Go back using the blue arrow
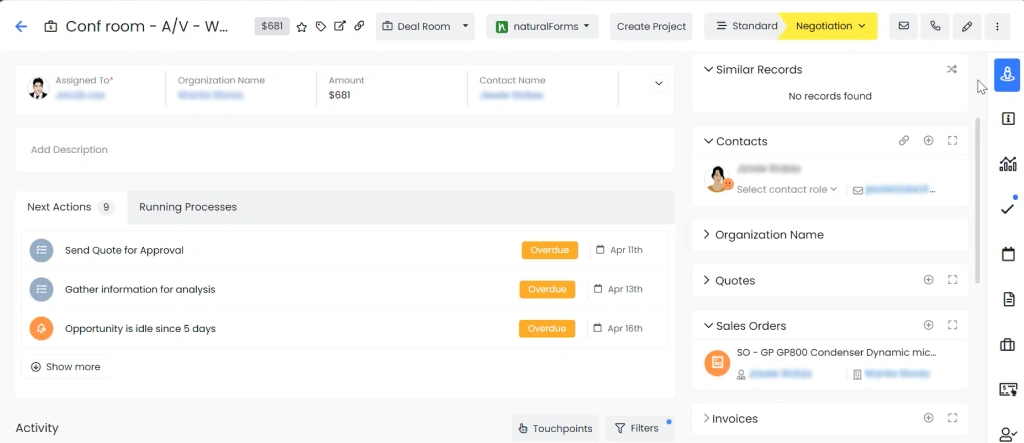This screenshot has height=443, width=1024. (21, 27)
